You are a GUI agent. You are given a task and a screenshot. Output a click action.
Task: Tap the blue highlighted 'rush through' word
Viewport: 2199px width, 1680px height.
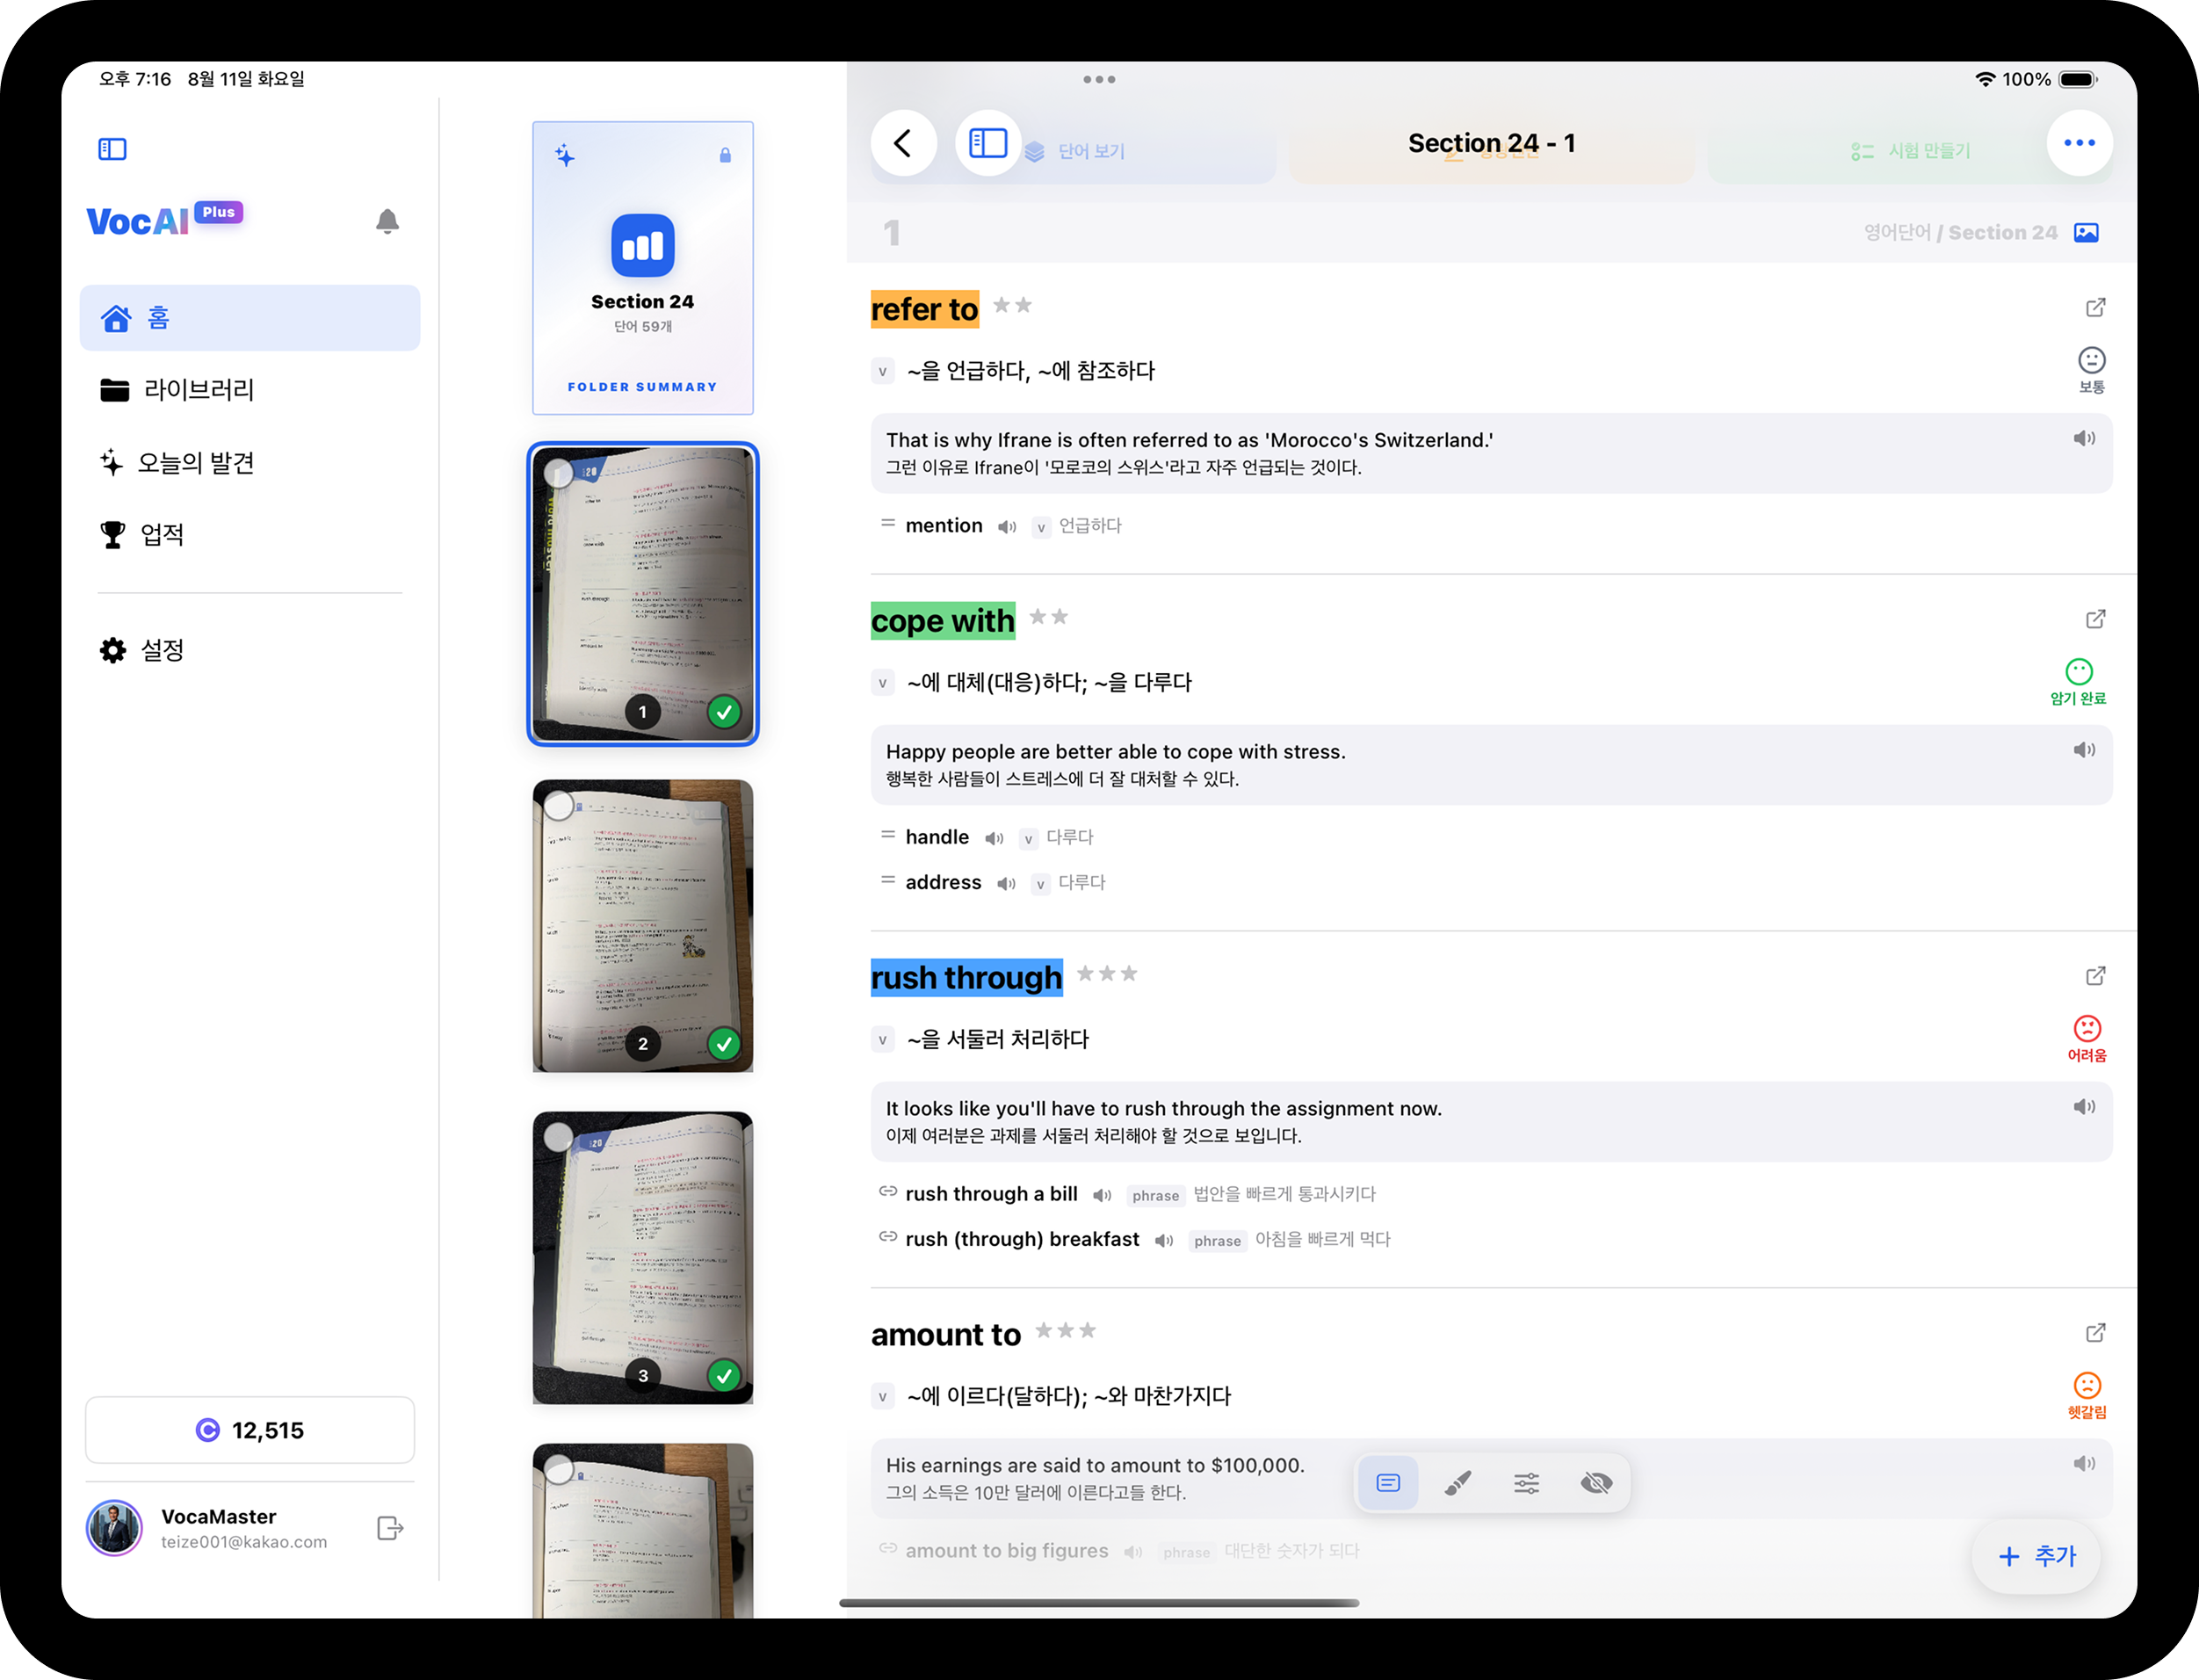(x=967, y=977)
